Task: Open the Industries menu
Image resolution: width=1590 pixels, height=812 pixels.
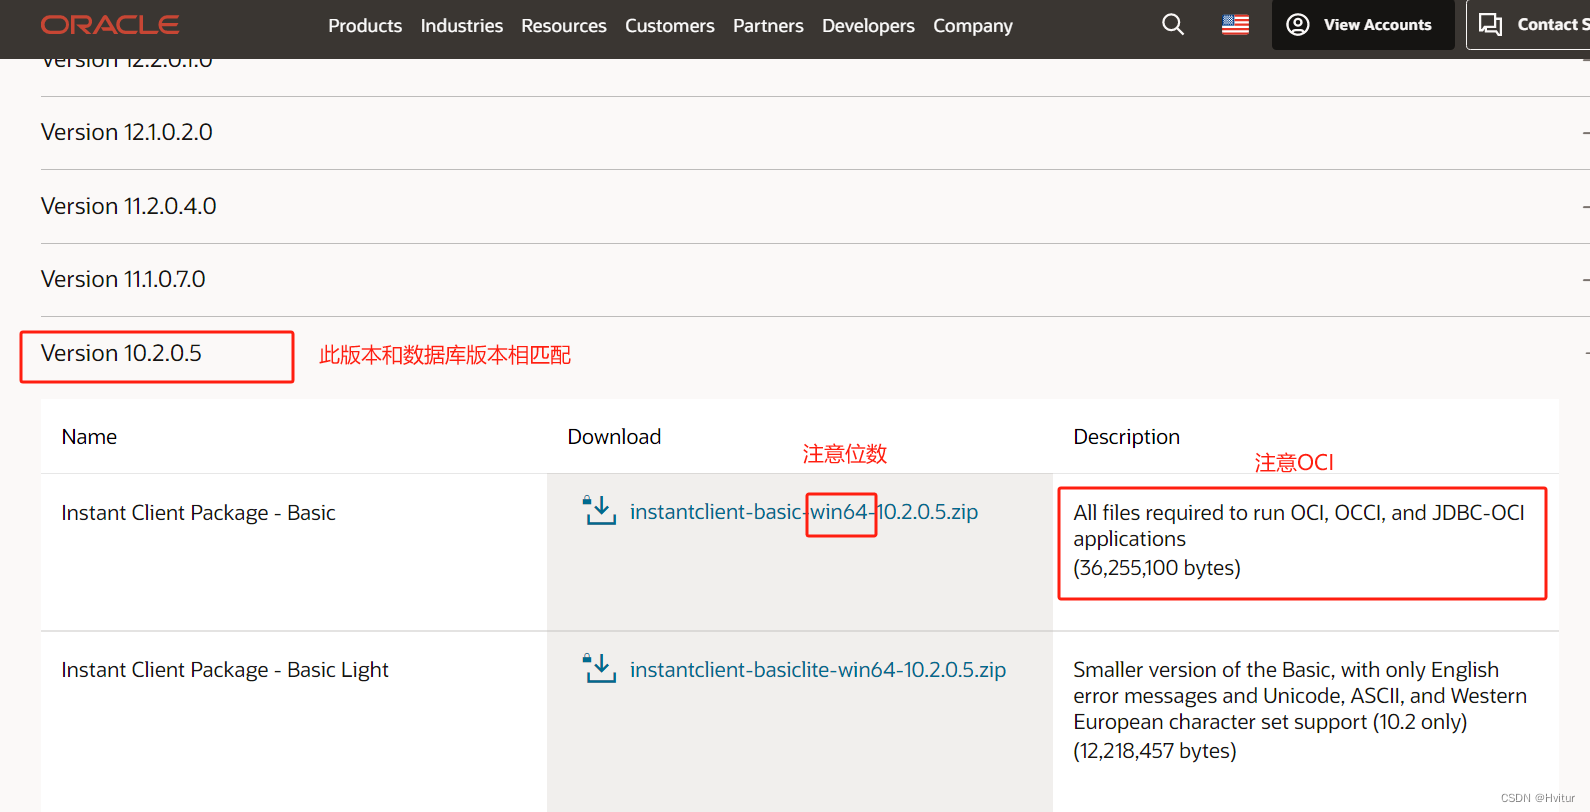Action: (462, 26)
